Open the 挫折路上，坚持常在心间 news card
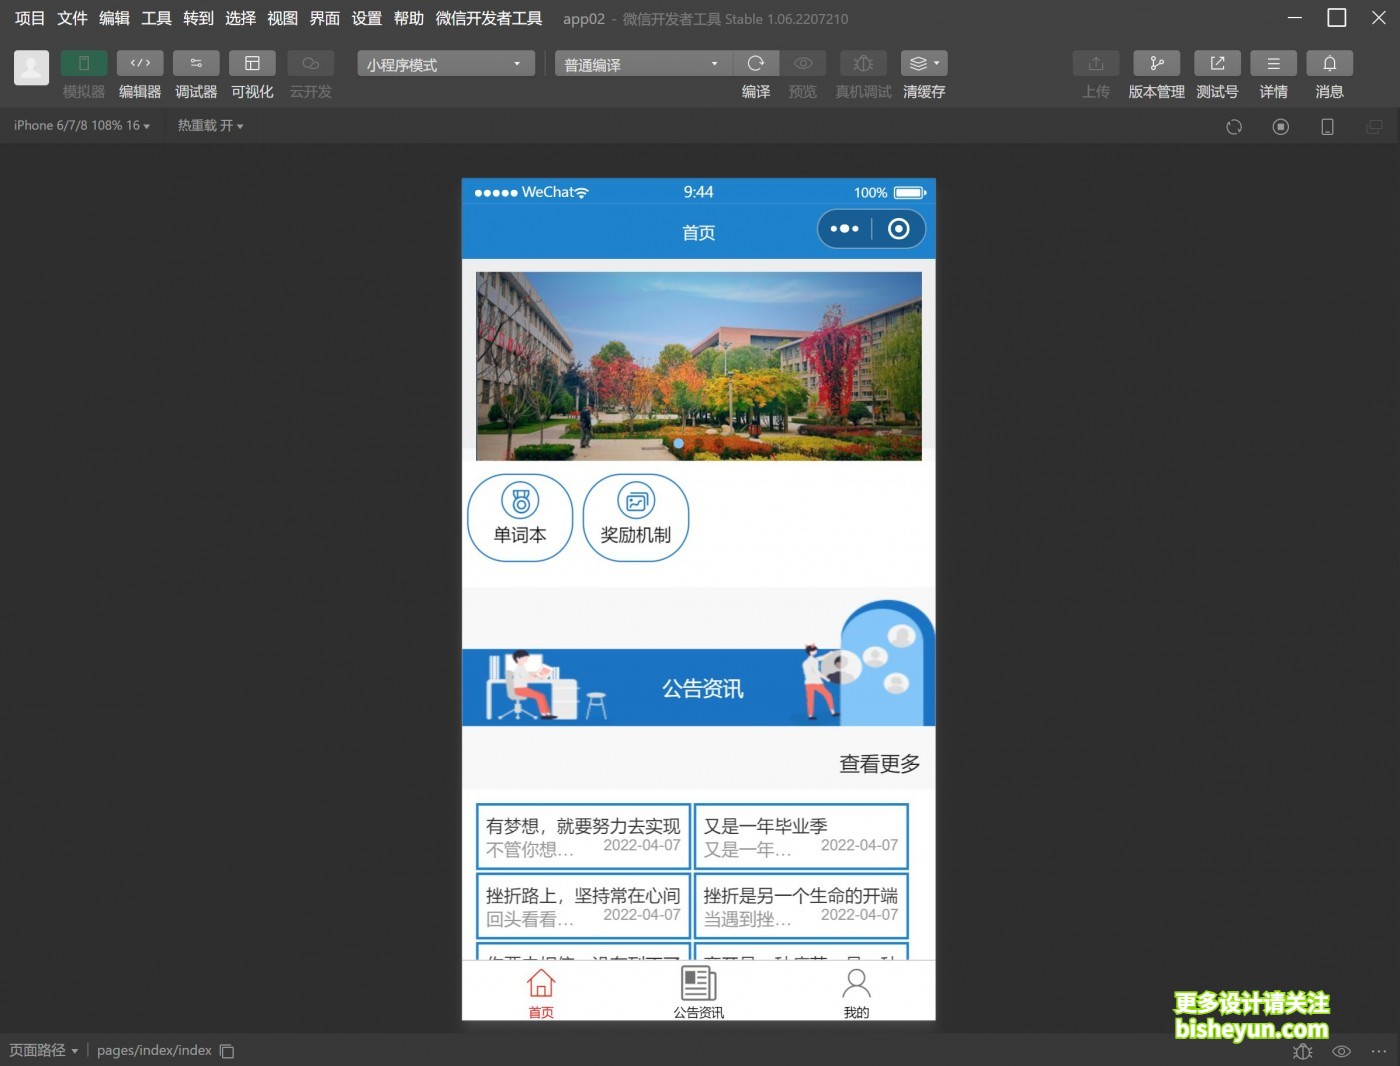 click(x=583, y=906)
